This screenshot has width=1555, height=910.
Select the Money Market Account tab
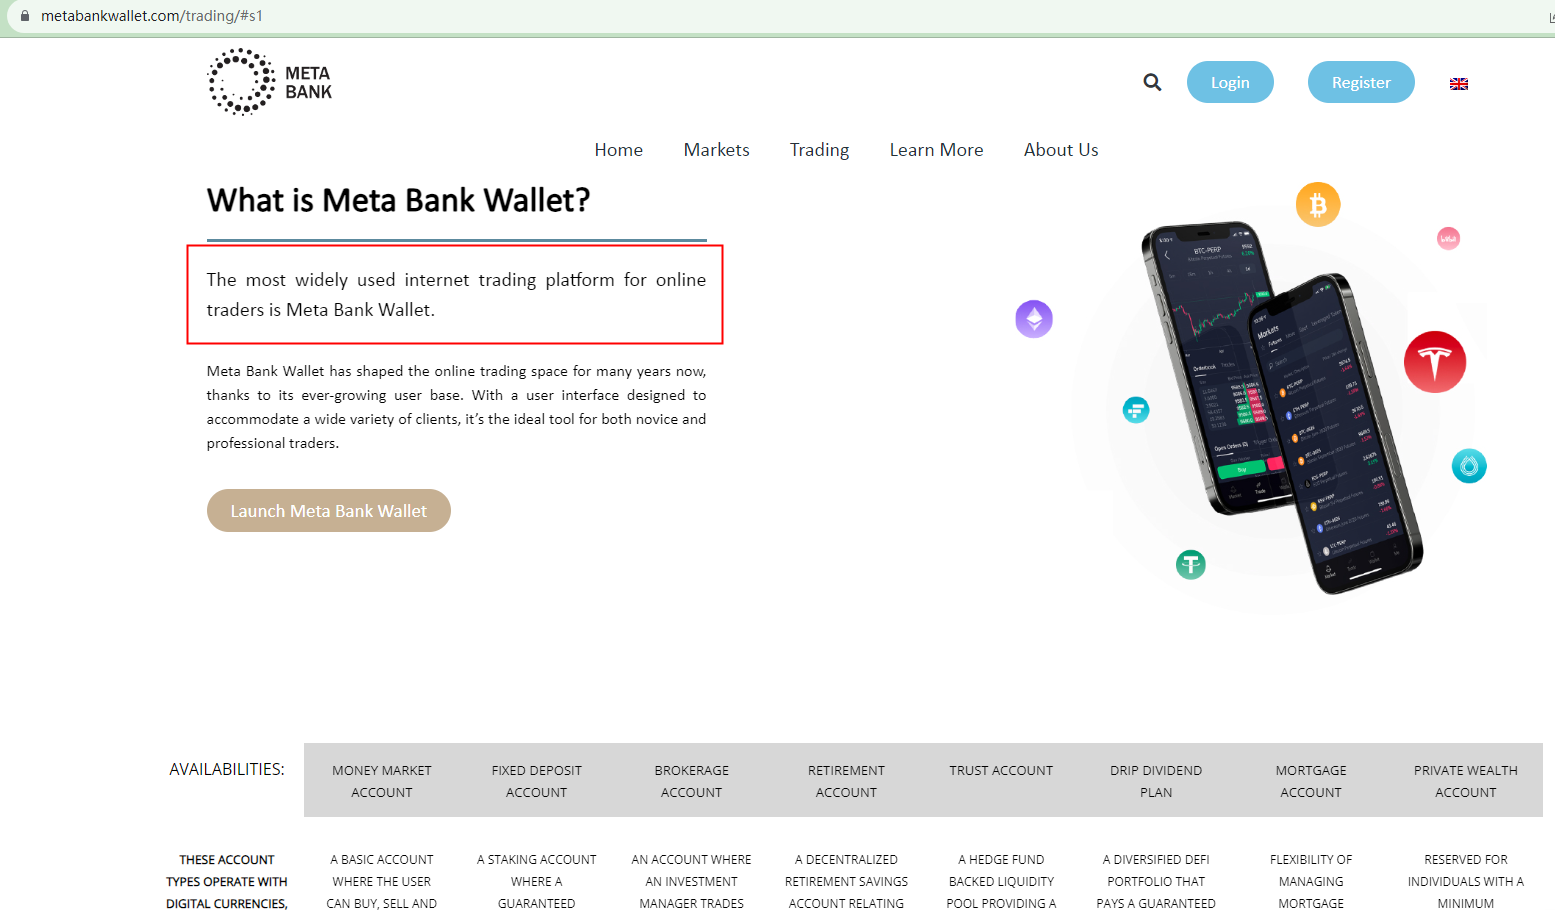[x=382, y=781]
